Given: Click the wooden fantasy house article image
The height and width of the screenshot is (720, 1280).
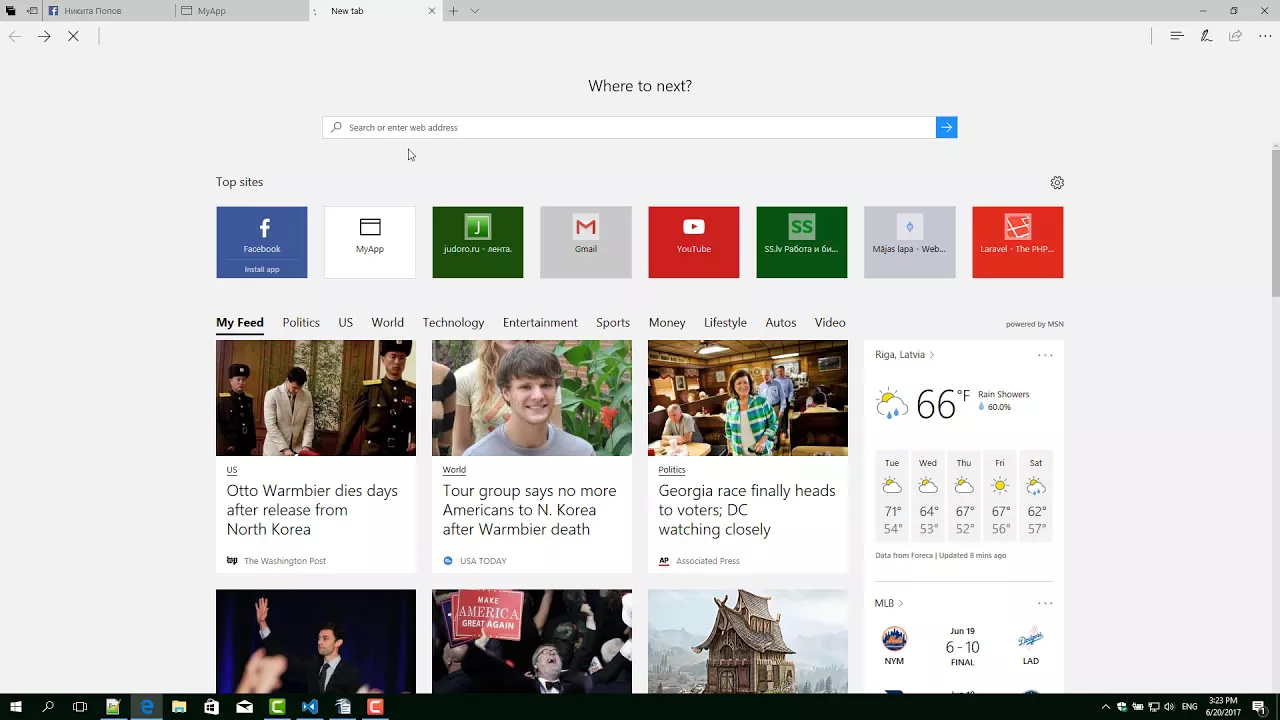Looking at the screenshot, I should point(748,641).
